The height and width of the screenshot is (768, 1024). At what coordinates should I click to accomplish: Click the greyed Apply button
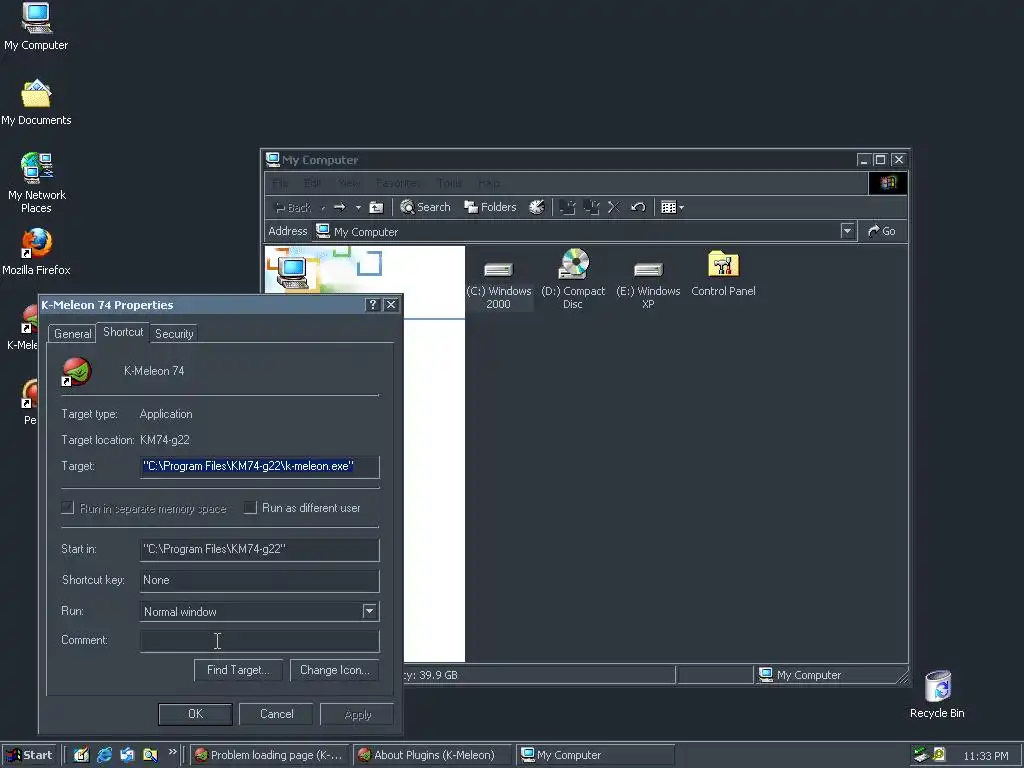coord(357,714)
